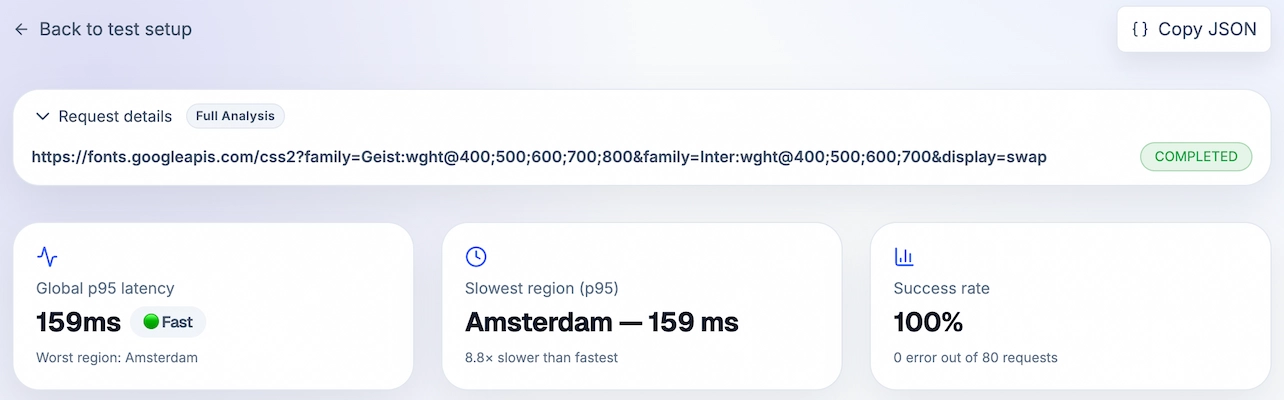Viewport: 1284px width, 400px height.
Task: Click the 0 error out of 80 requests text
Action: (975, 357)
